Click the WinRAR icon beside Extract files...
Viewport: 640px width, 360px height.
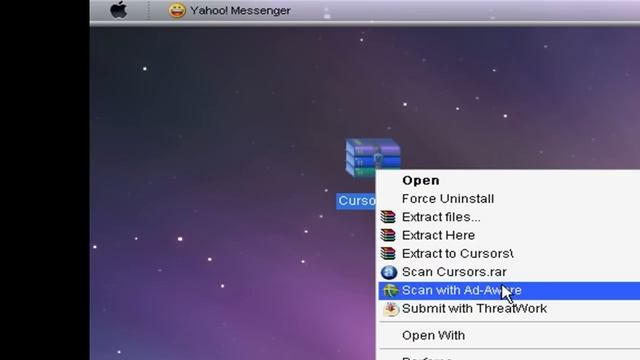(388, 217)
